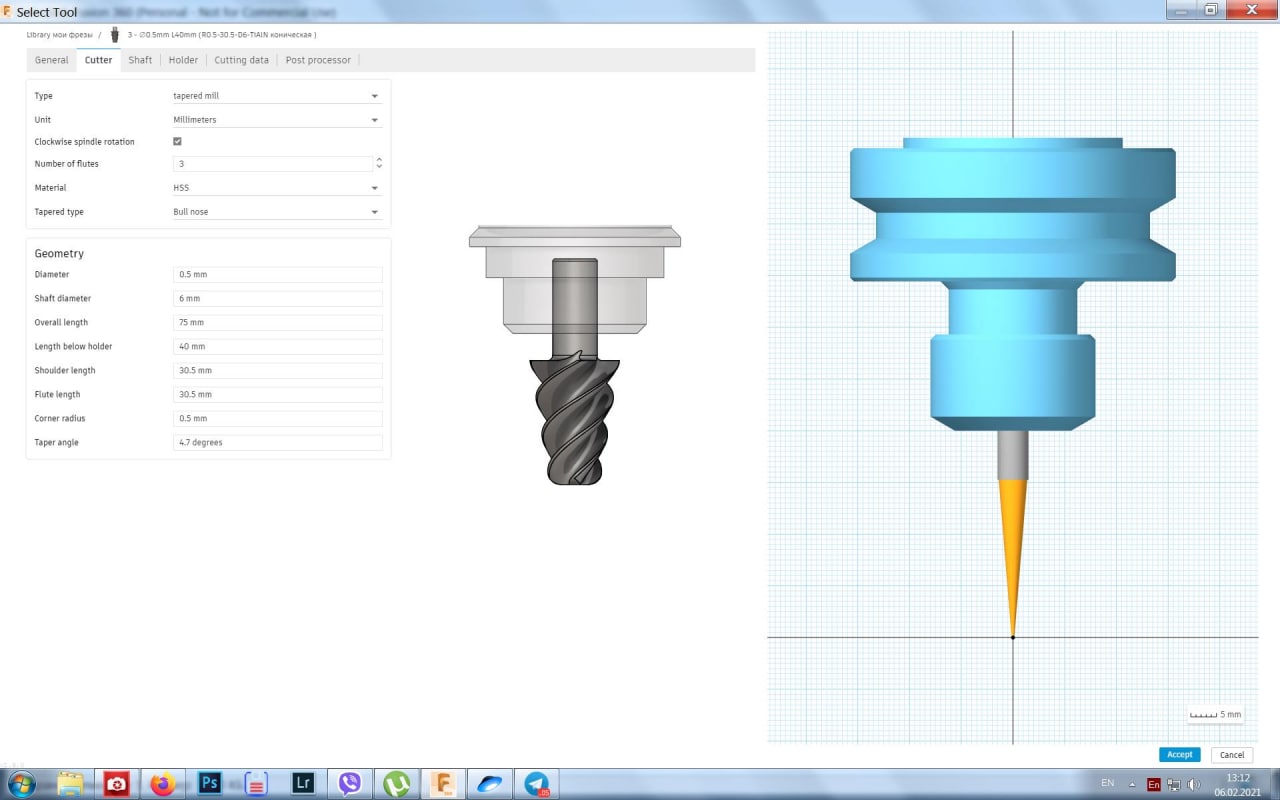Open Lightroom from the taskbar
Image resolution: width=1280 pixels, height=800 pixels.
303,783
